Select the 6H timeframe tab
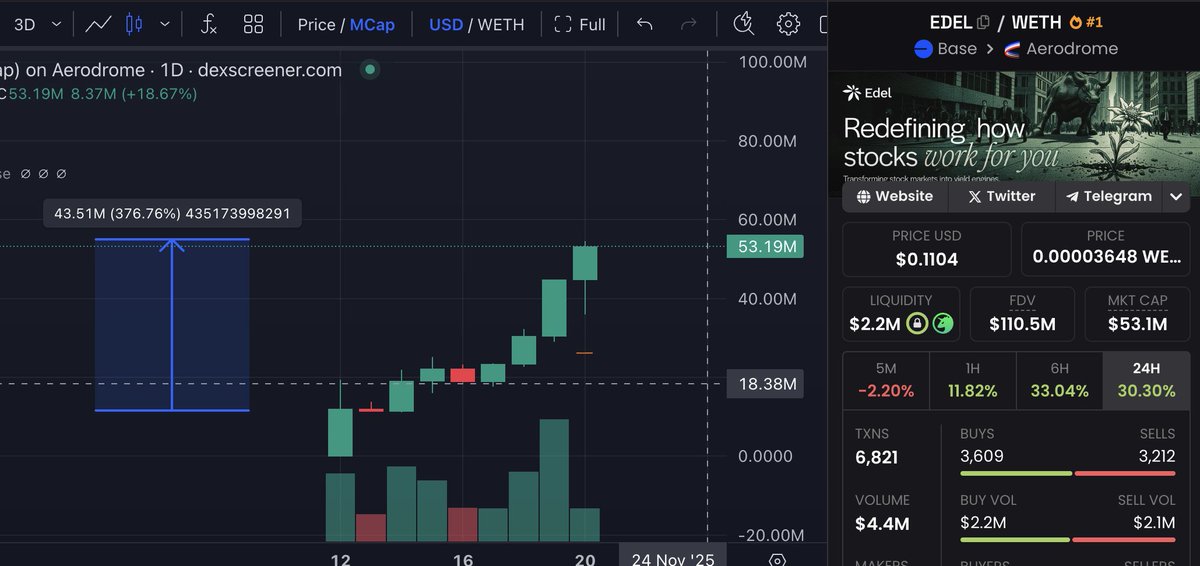This screenshot has height=566, width=1200. (1059, 380)
